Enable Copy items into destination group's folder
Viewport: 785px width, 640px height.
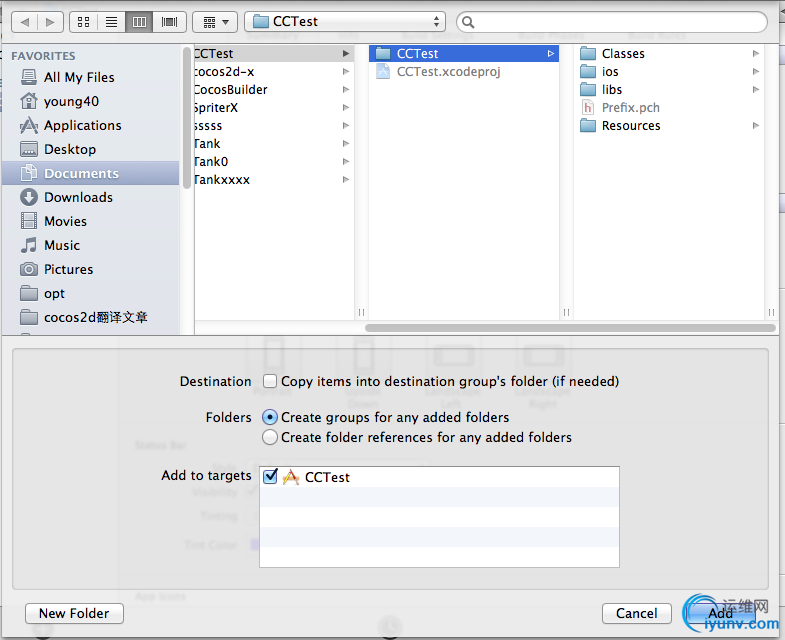point(270,381)
